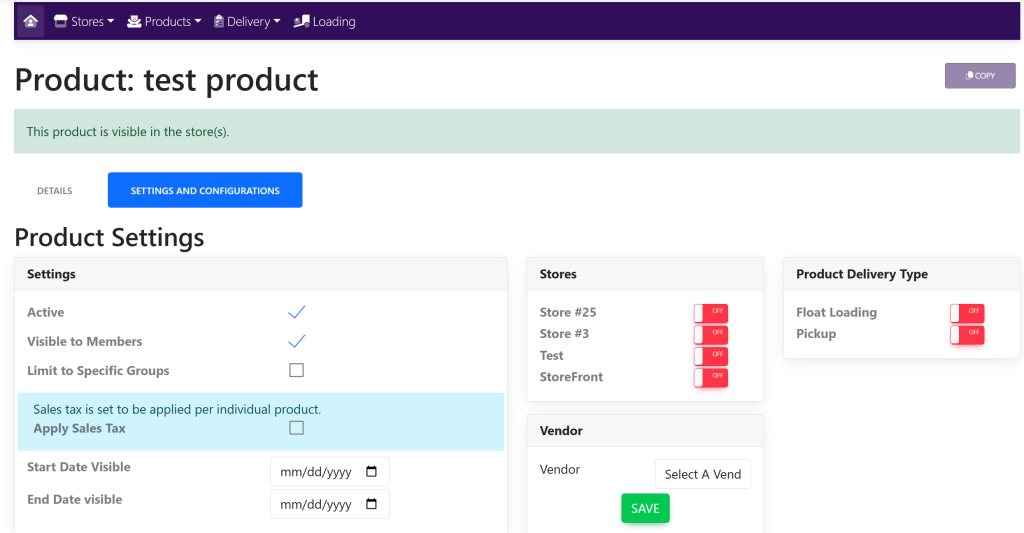The height and width of the screenshot is (533, 1024).
Task: Turn on the Store #3 toggle
Action: click(x=710, y=334)
